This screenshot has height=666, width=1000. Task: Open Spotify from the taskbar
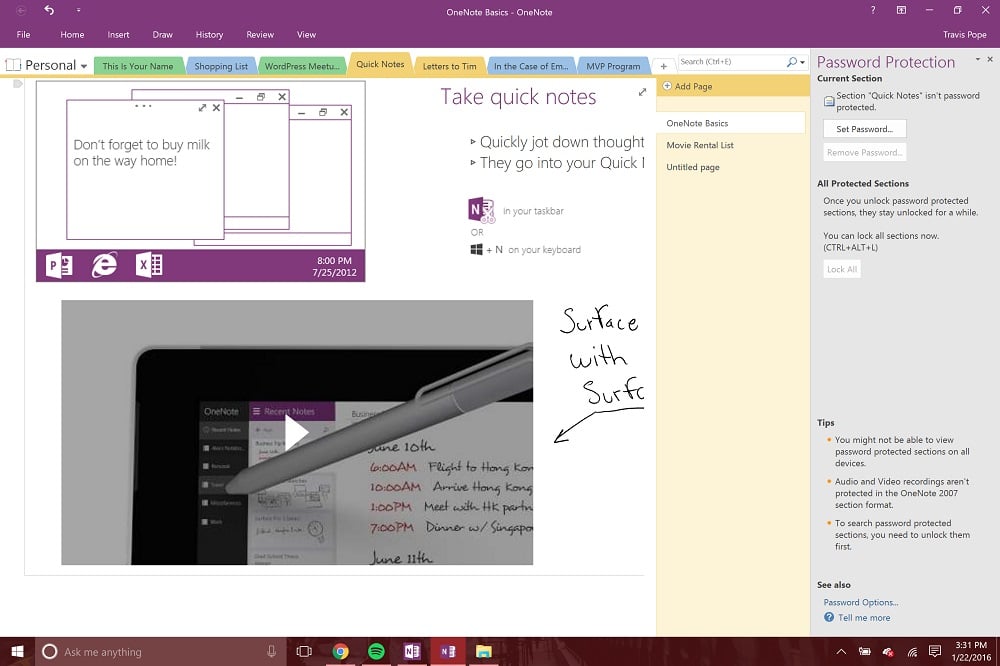click(376, 651)
